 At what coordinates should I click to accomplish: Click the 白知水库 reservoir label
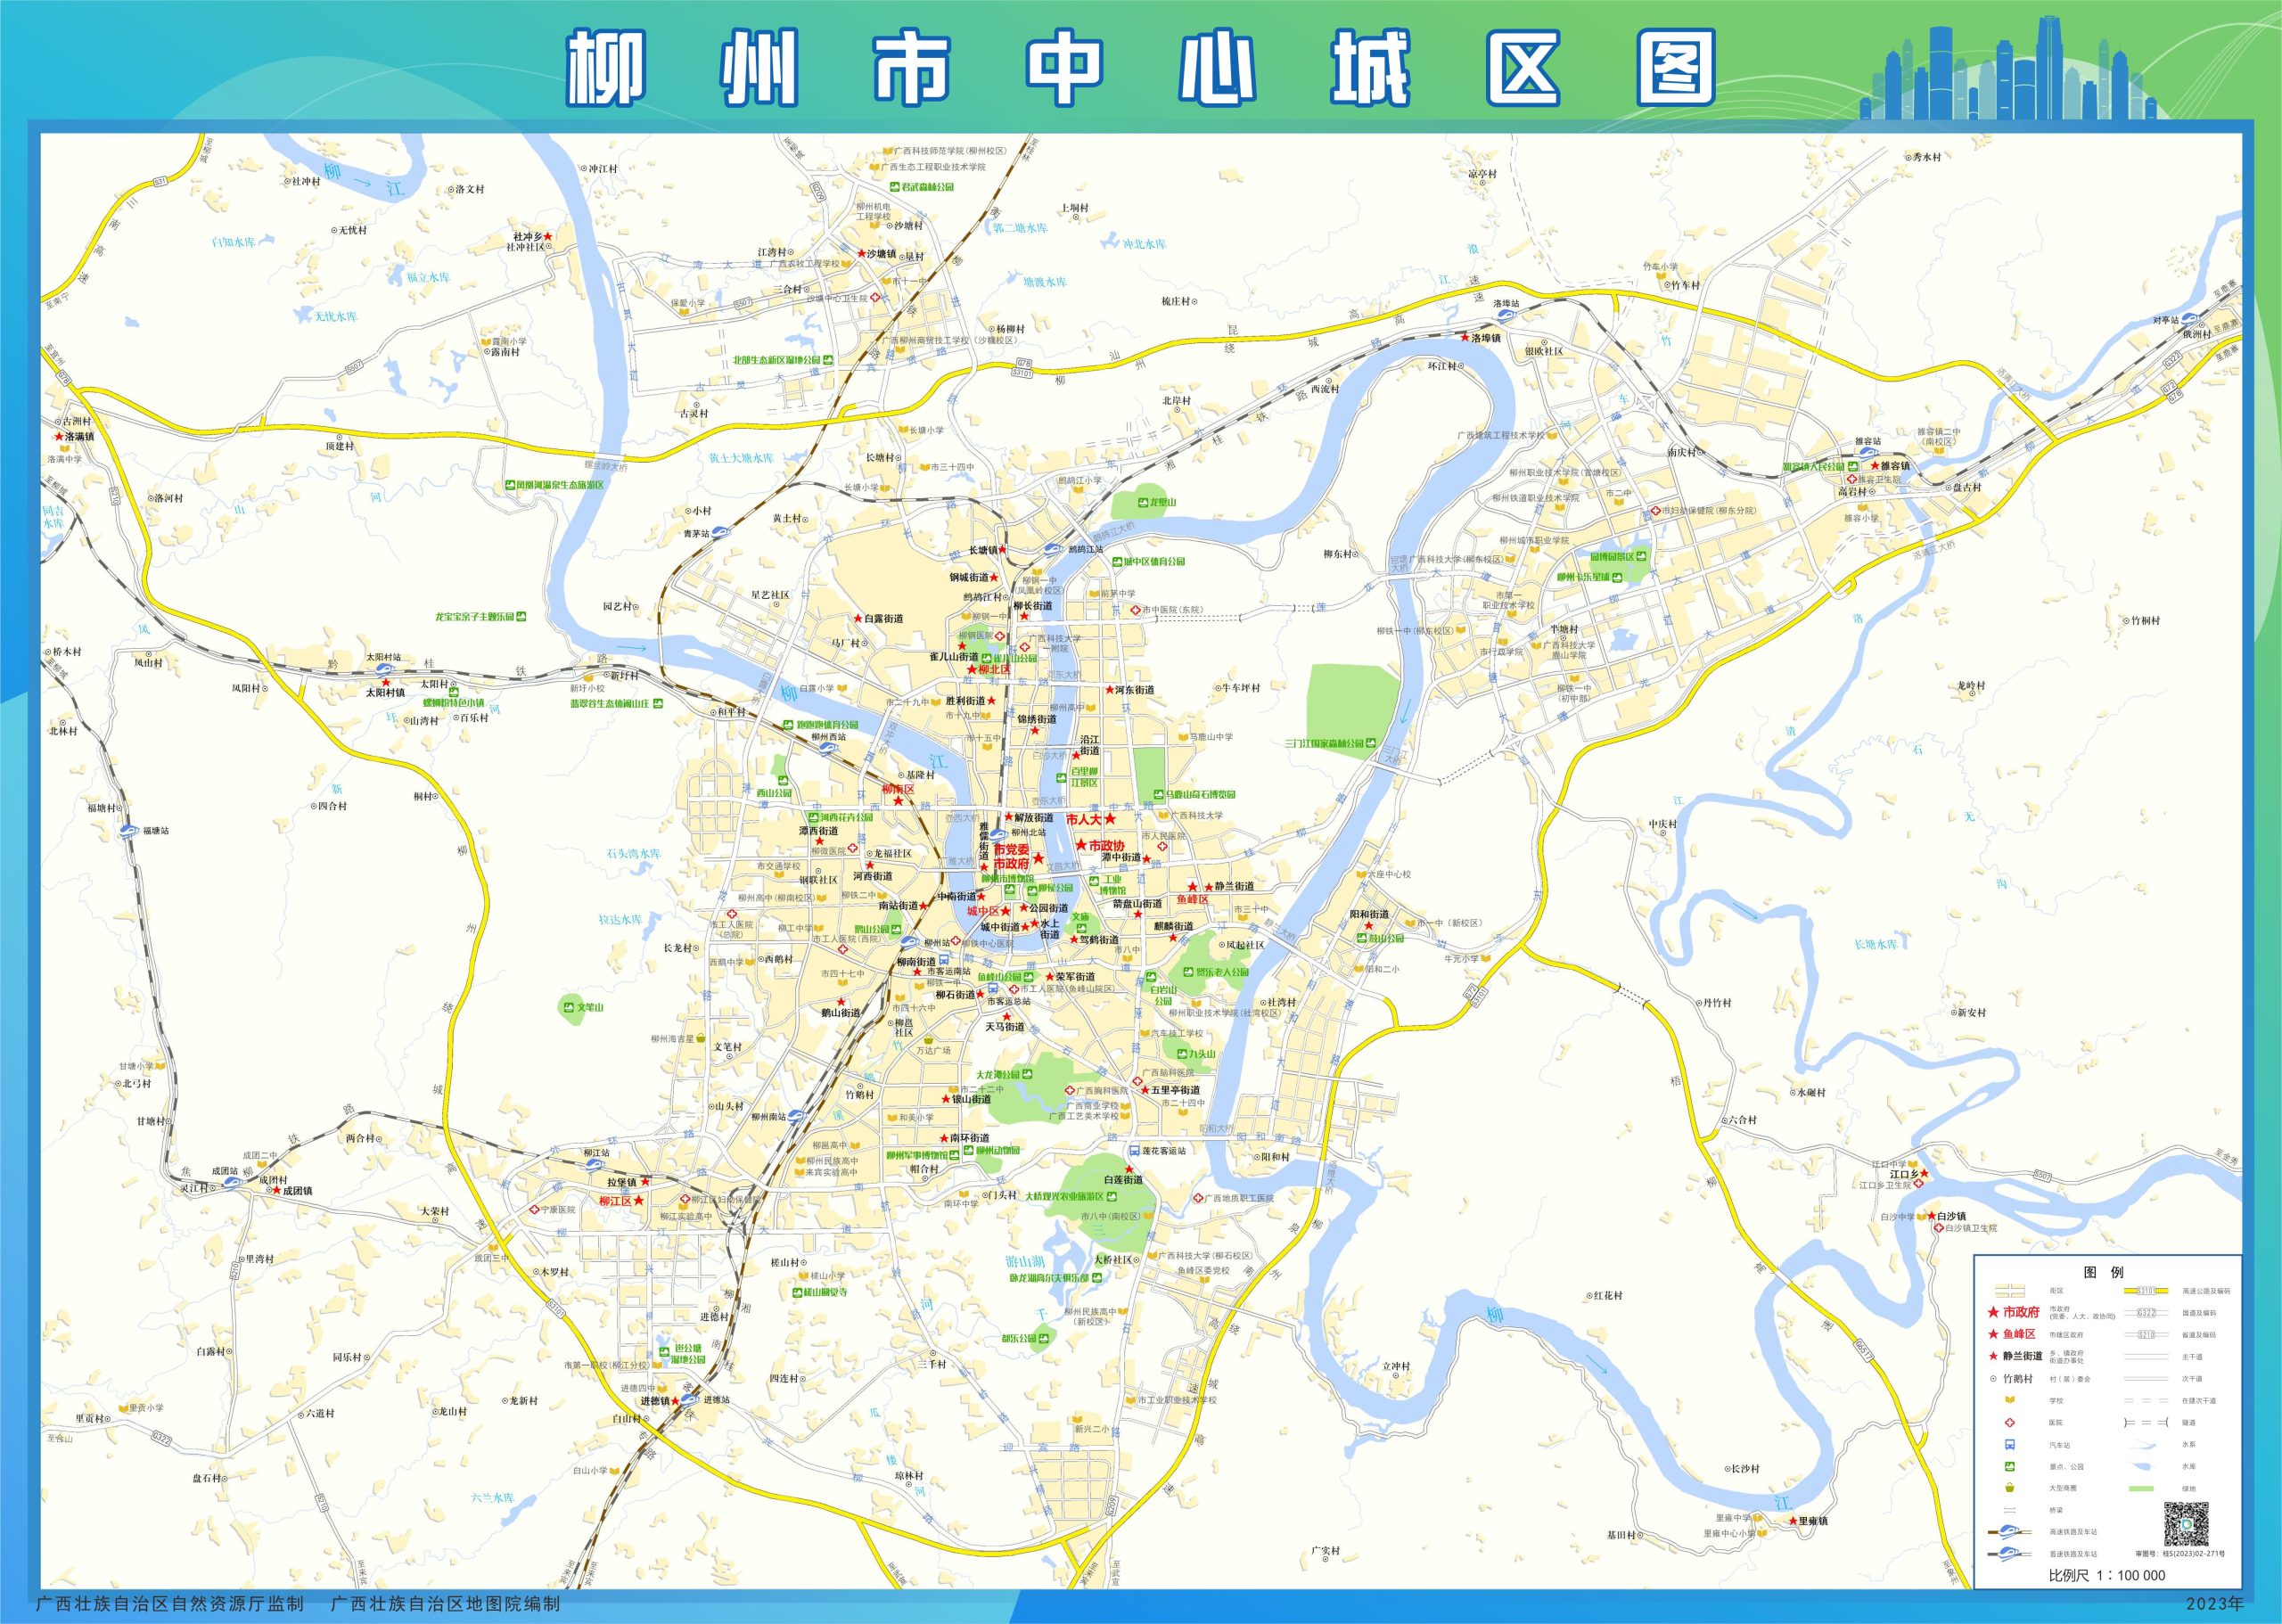[234, 242]
